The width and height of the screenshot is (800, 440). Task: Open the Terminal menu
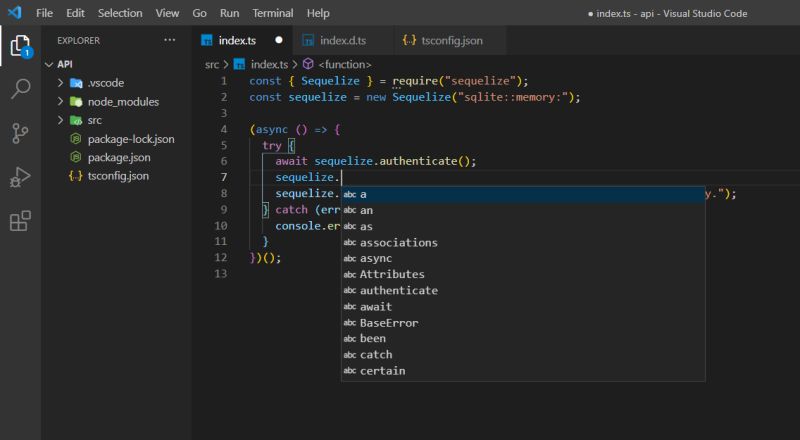[x=273, y=13]
